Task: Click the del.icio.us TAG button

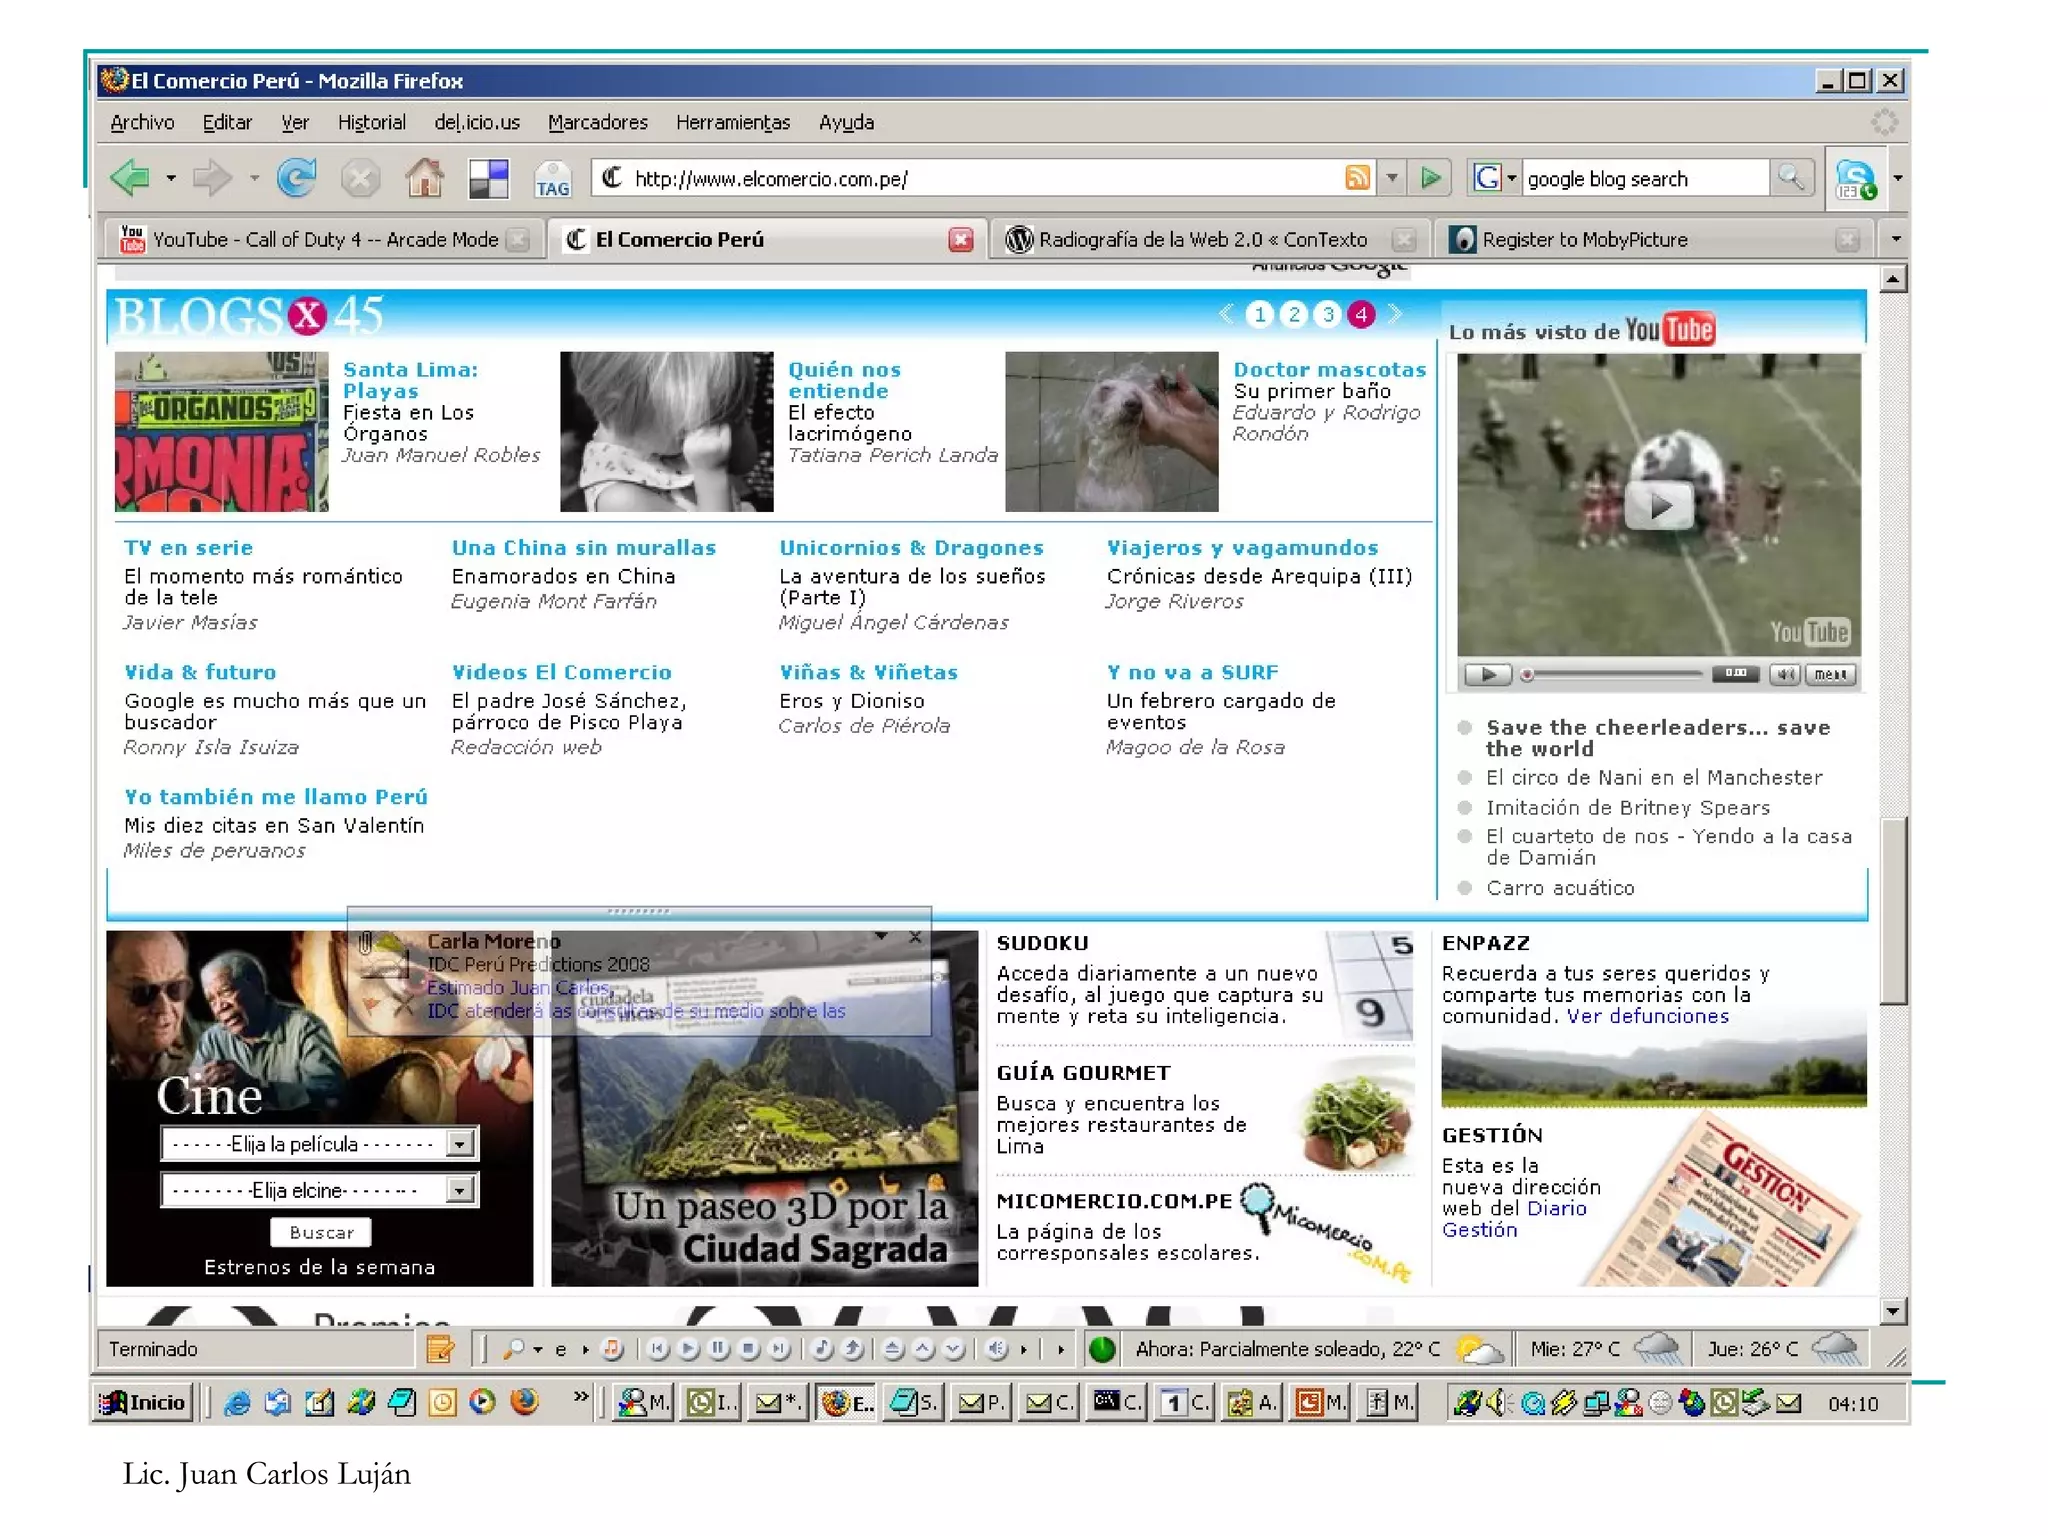Action: pyautogui.click(x=552, y=180)
